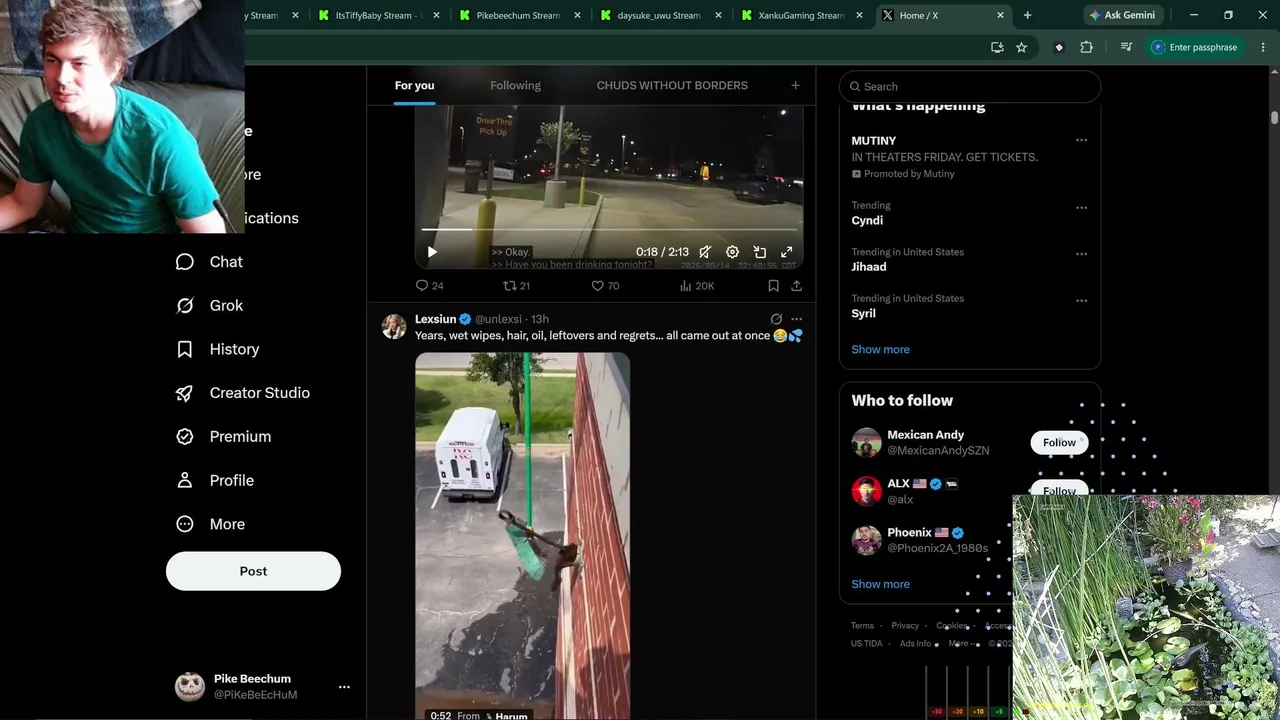Open the Premium verified-badge item

click(x=223, y=437)
